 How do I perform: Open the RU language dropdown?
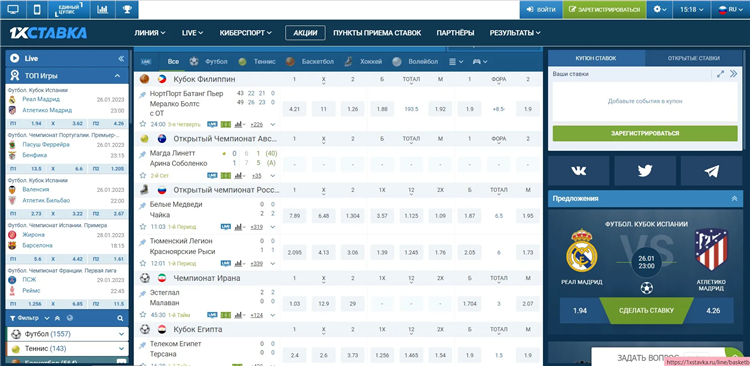click(731, 10)
